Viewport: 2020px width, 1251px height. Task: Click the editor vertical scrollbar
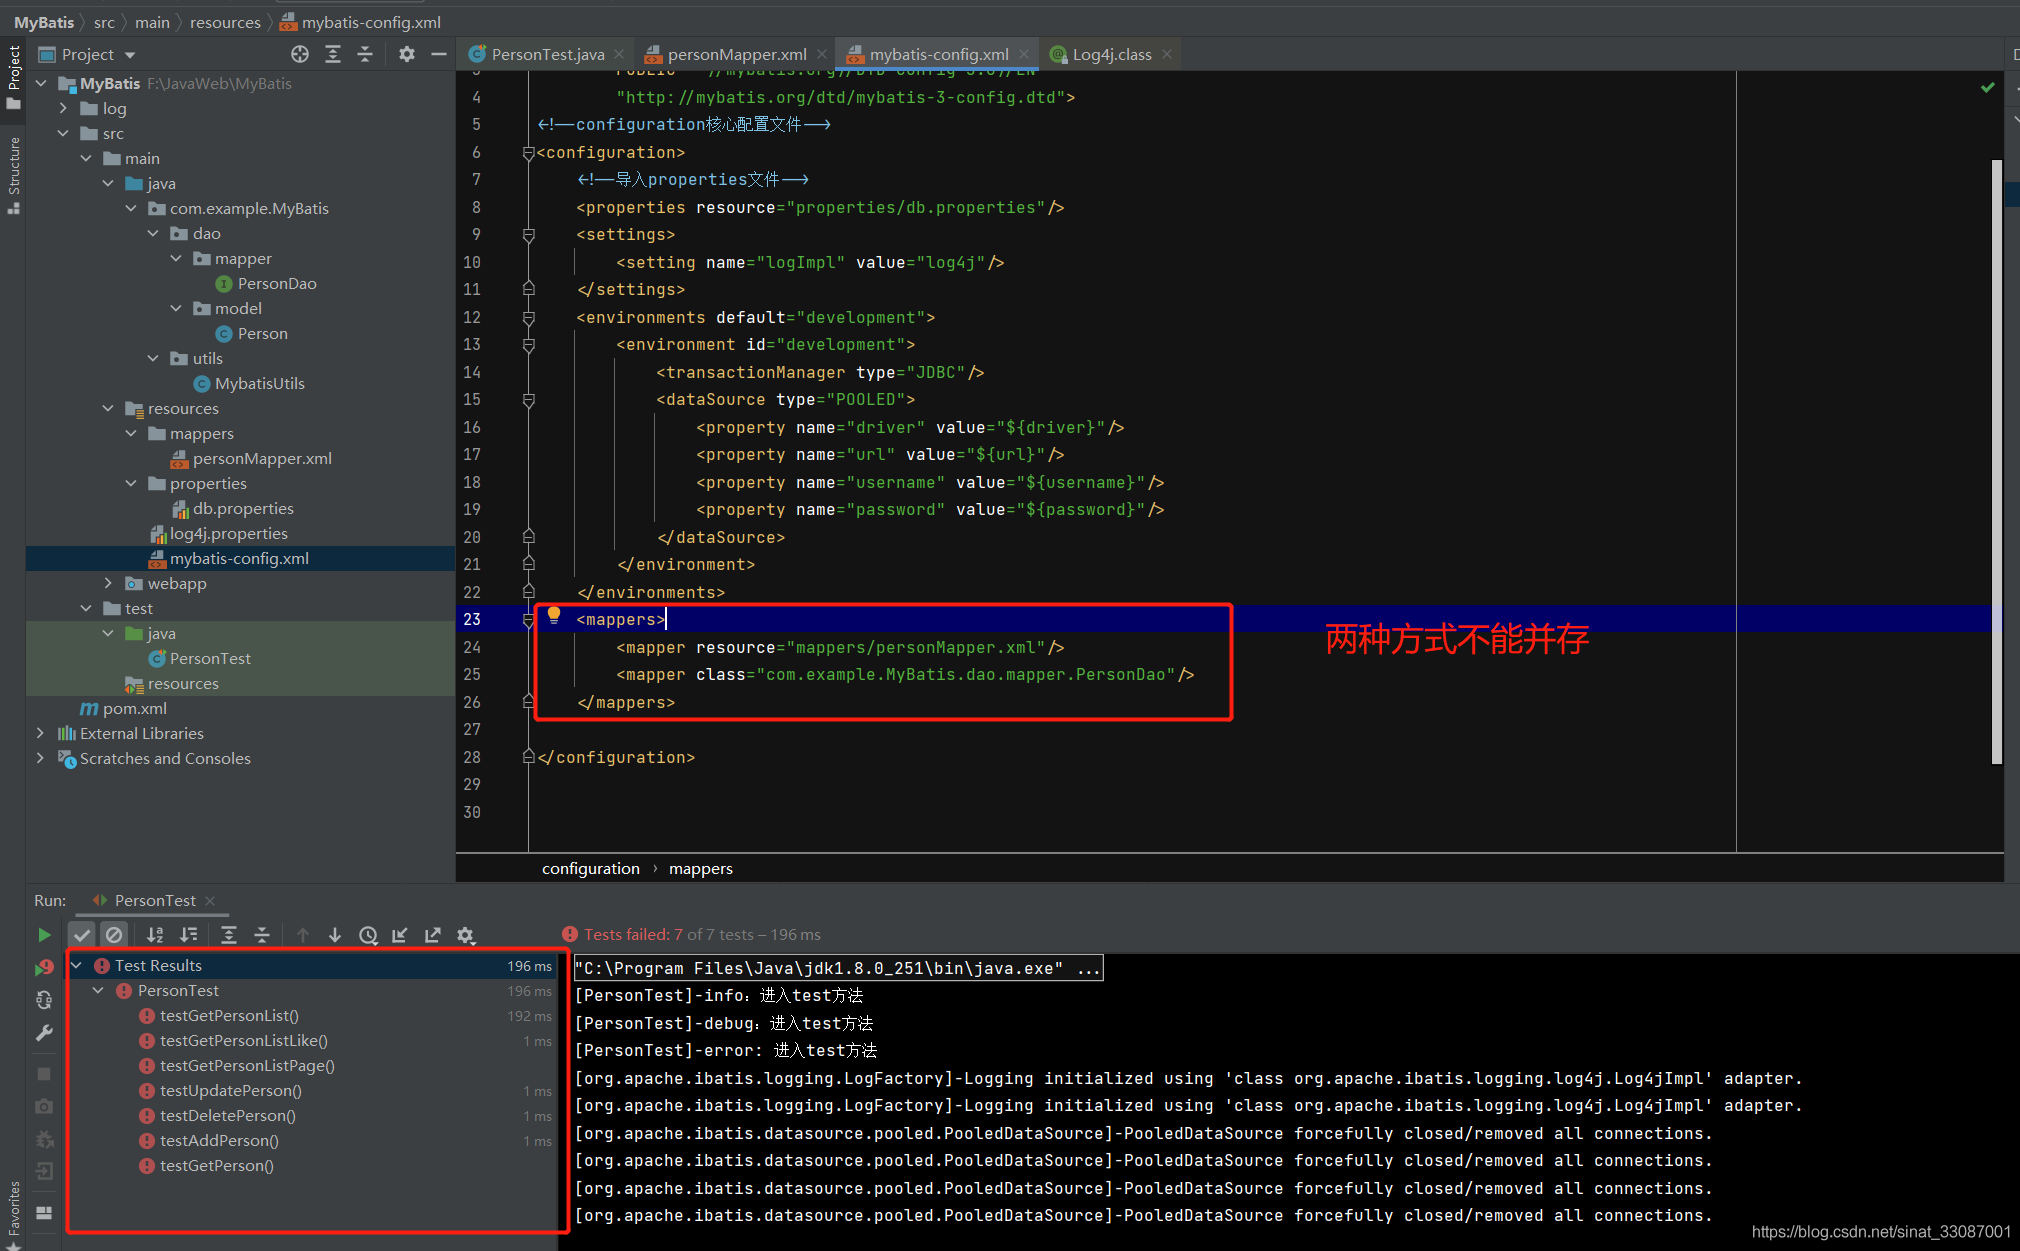1996,460
